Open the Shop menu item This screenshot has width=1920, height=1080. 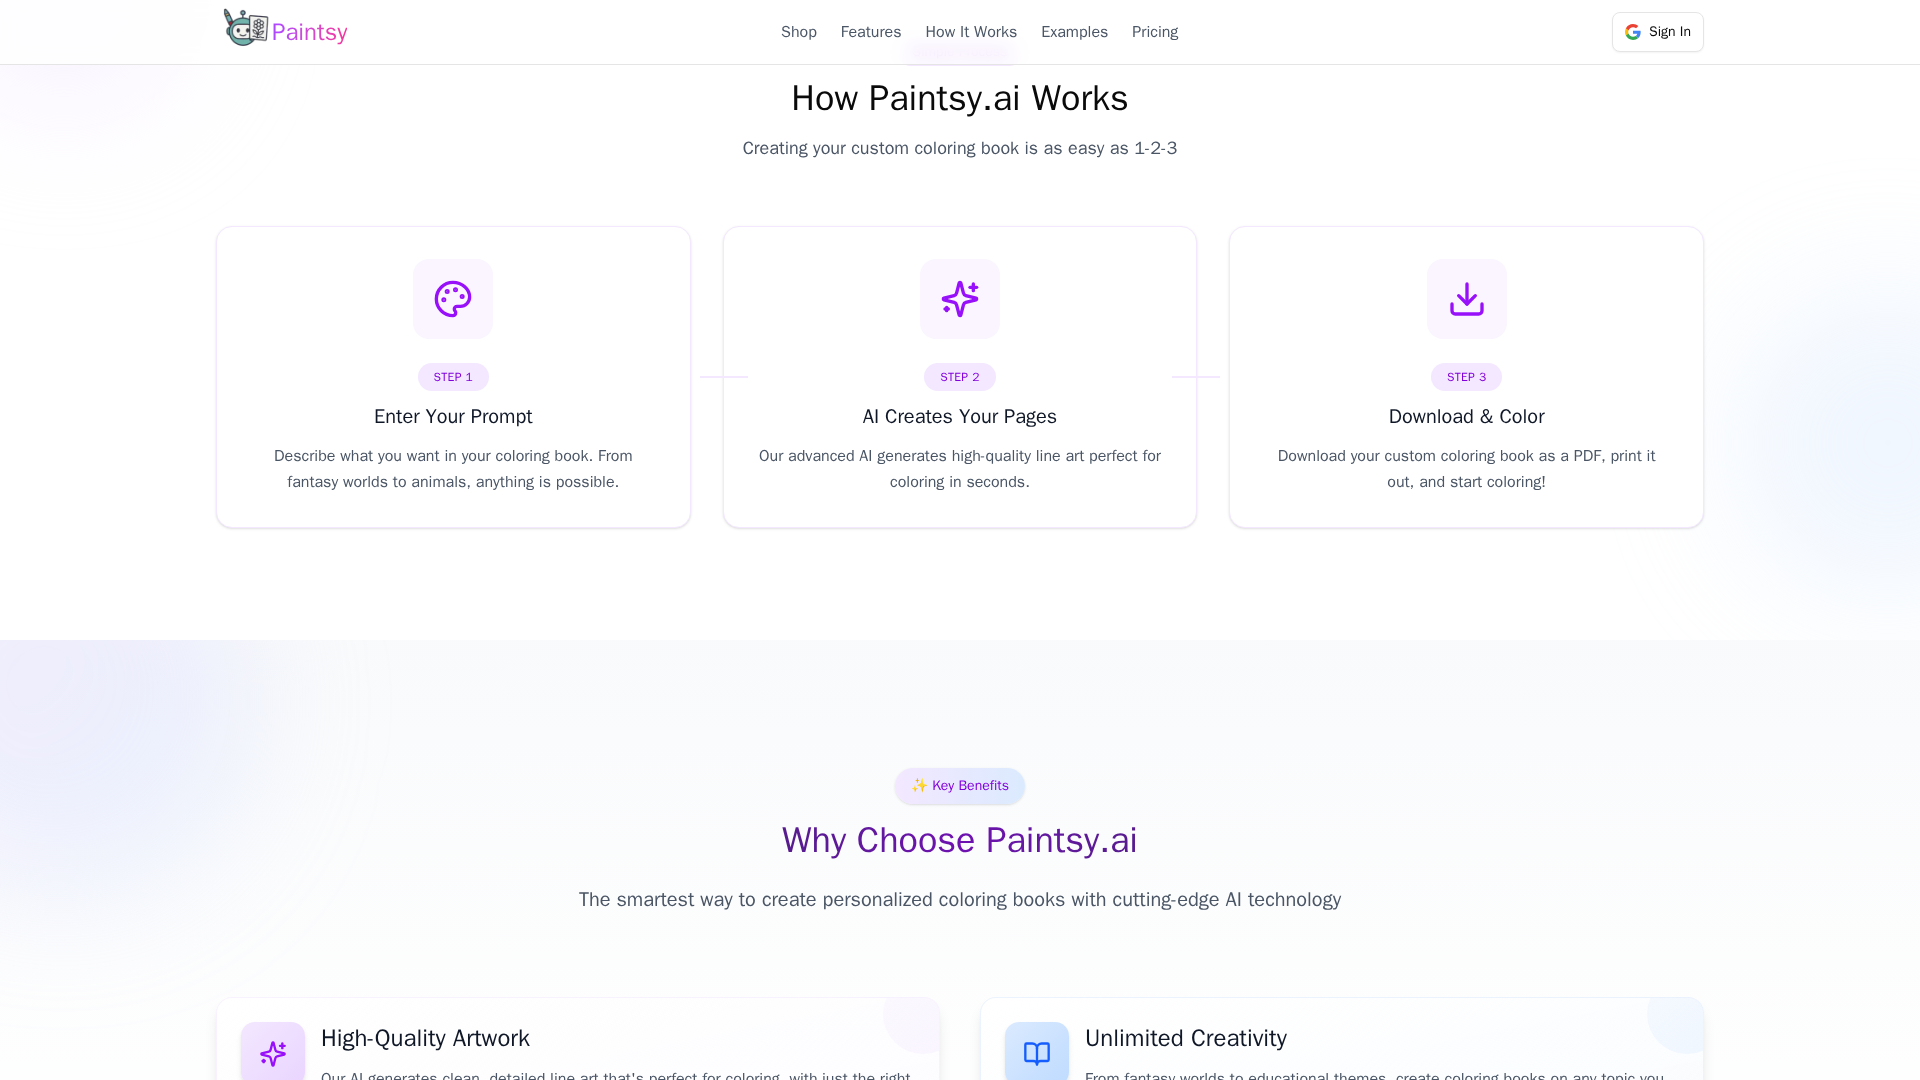click(x=799, y=32)
